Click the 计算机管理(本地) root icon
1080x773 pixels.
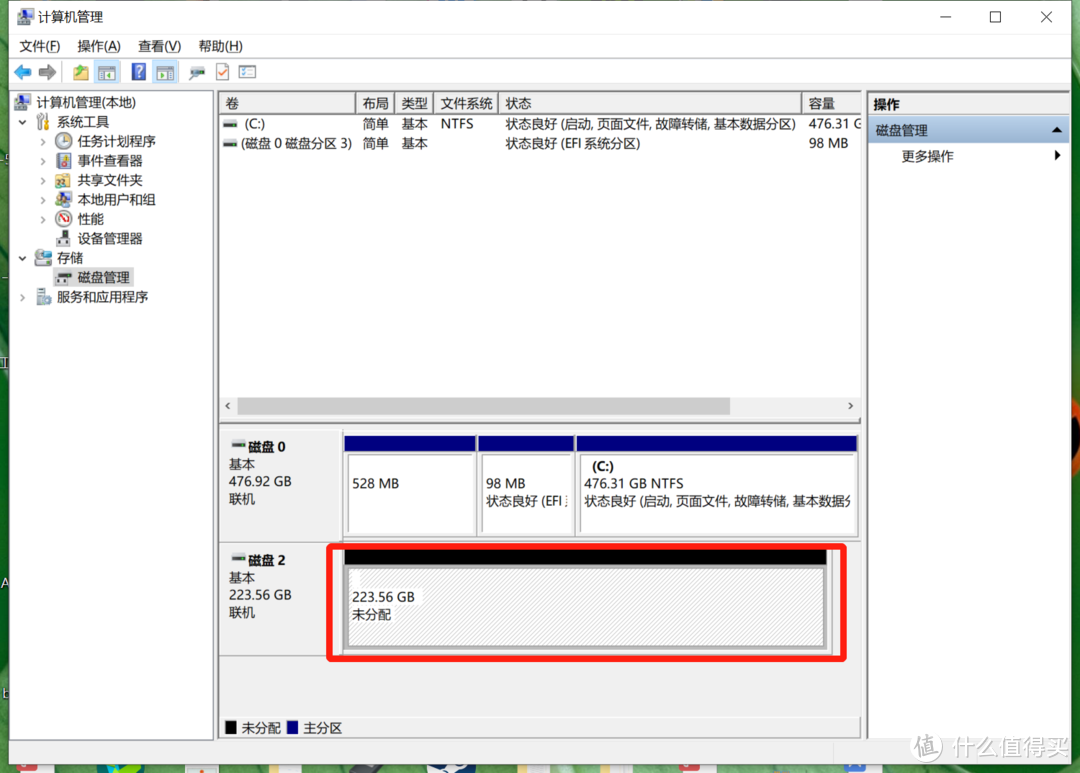pyautogui.click(x=22, y=102)
